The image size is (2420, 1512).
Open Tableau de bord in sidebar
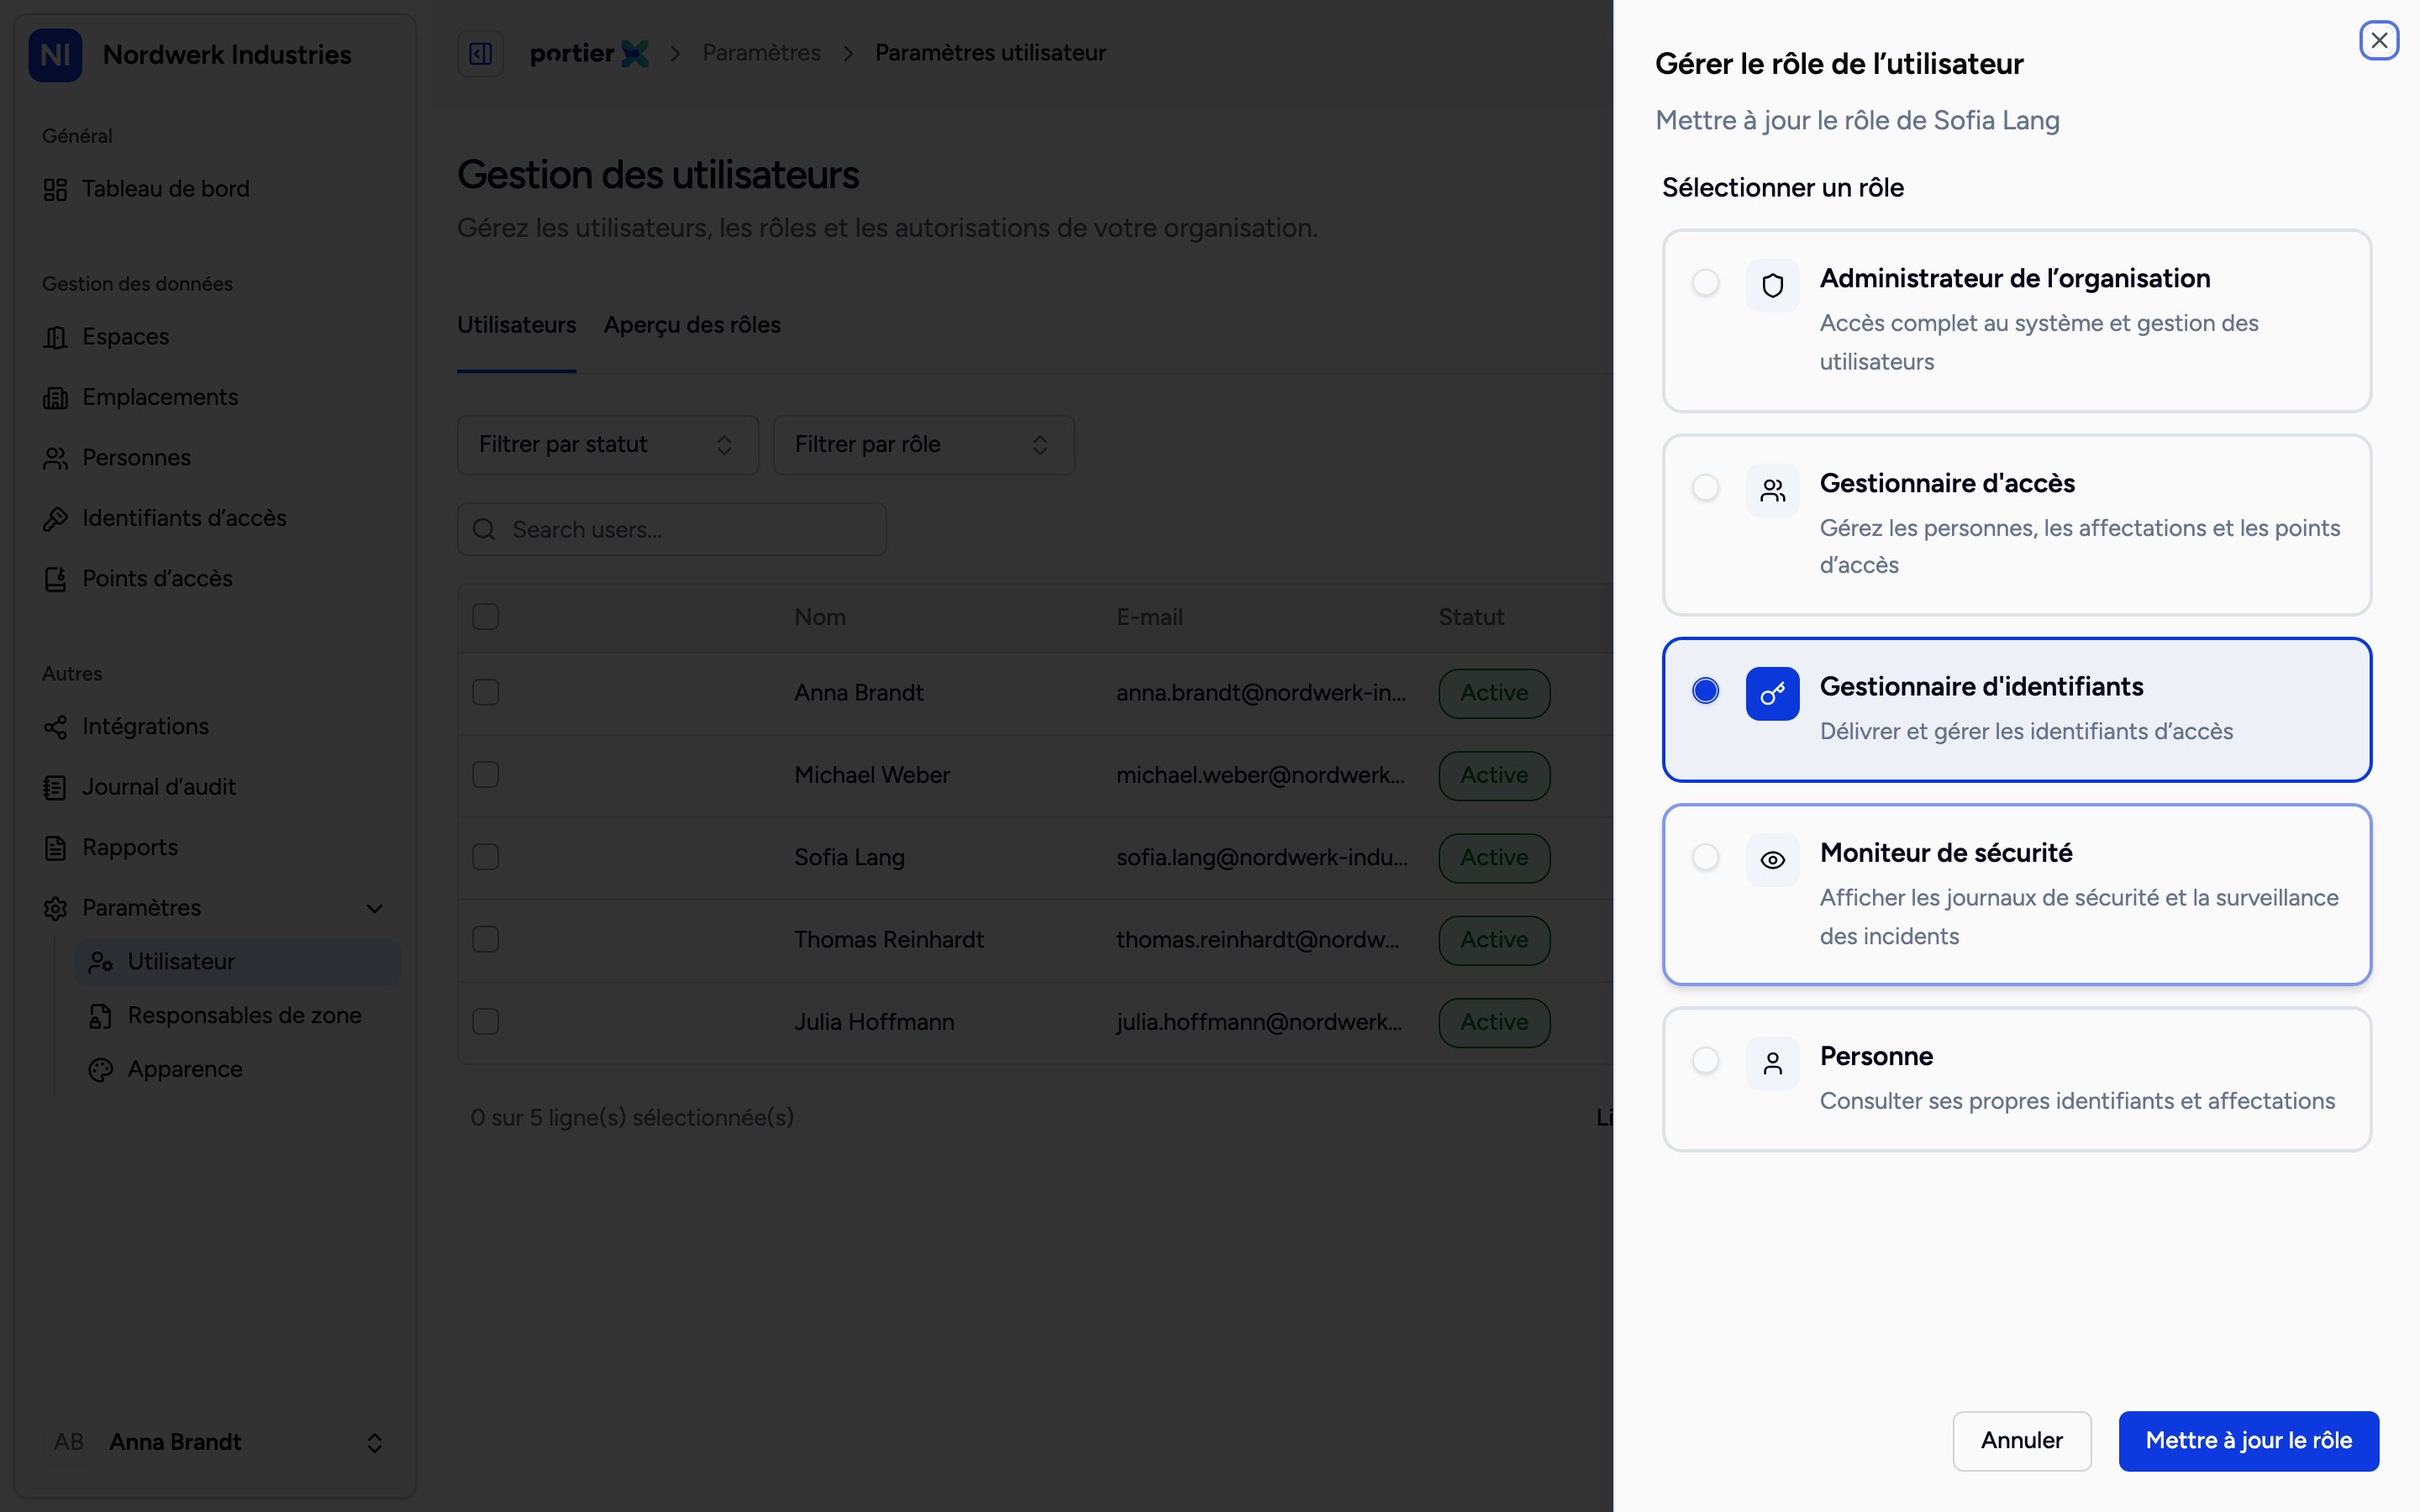click(x=215, y=189)
